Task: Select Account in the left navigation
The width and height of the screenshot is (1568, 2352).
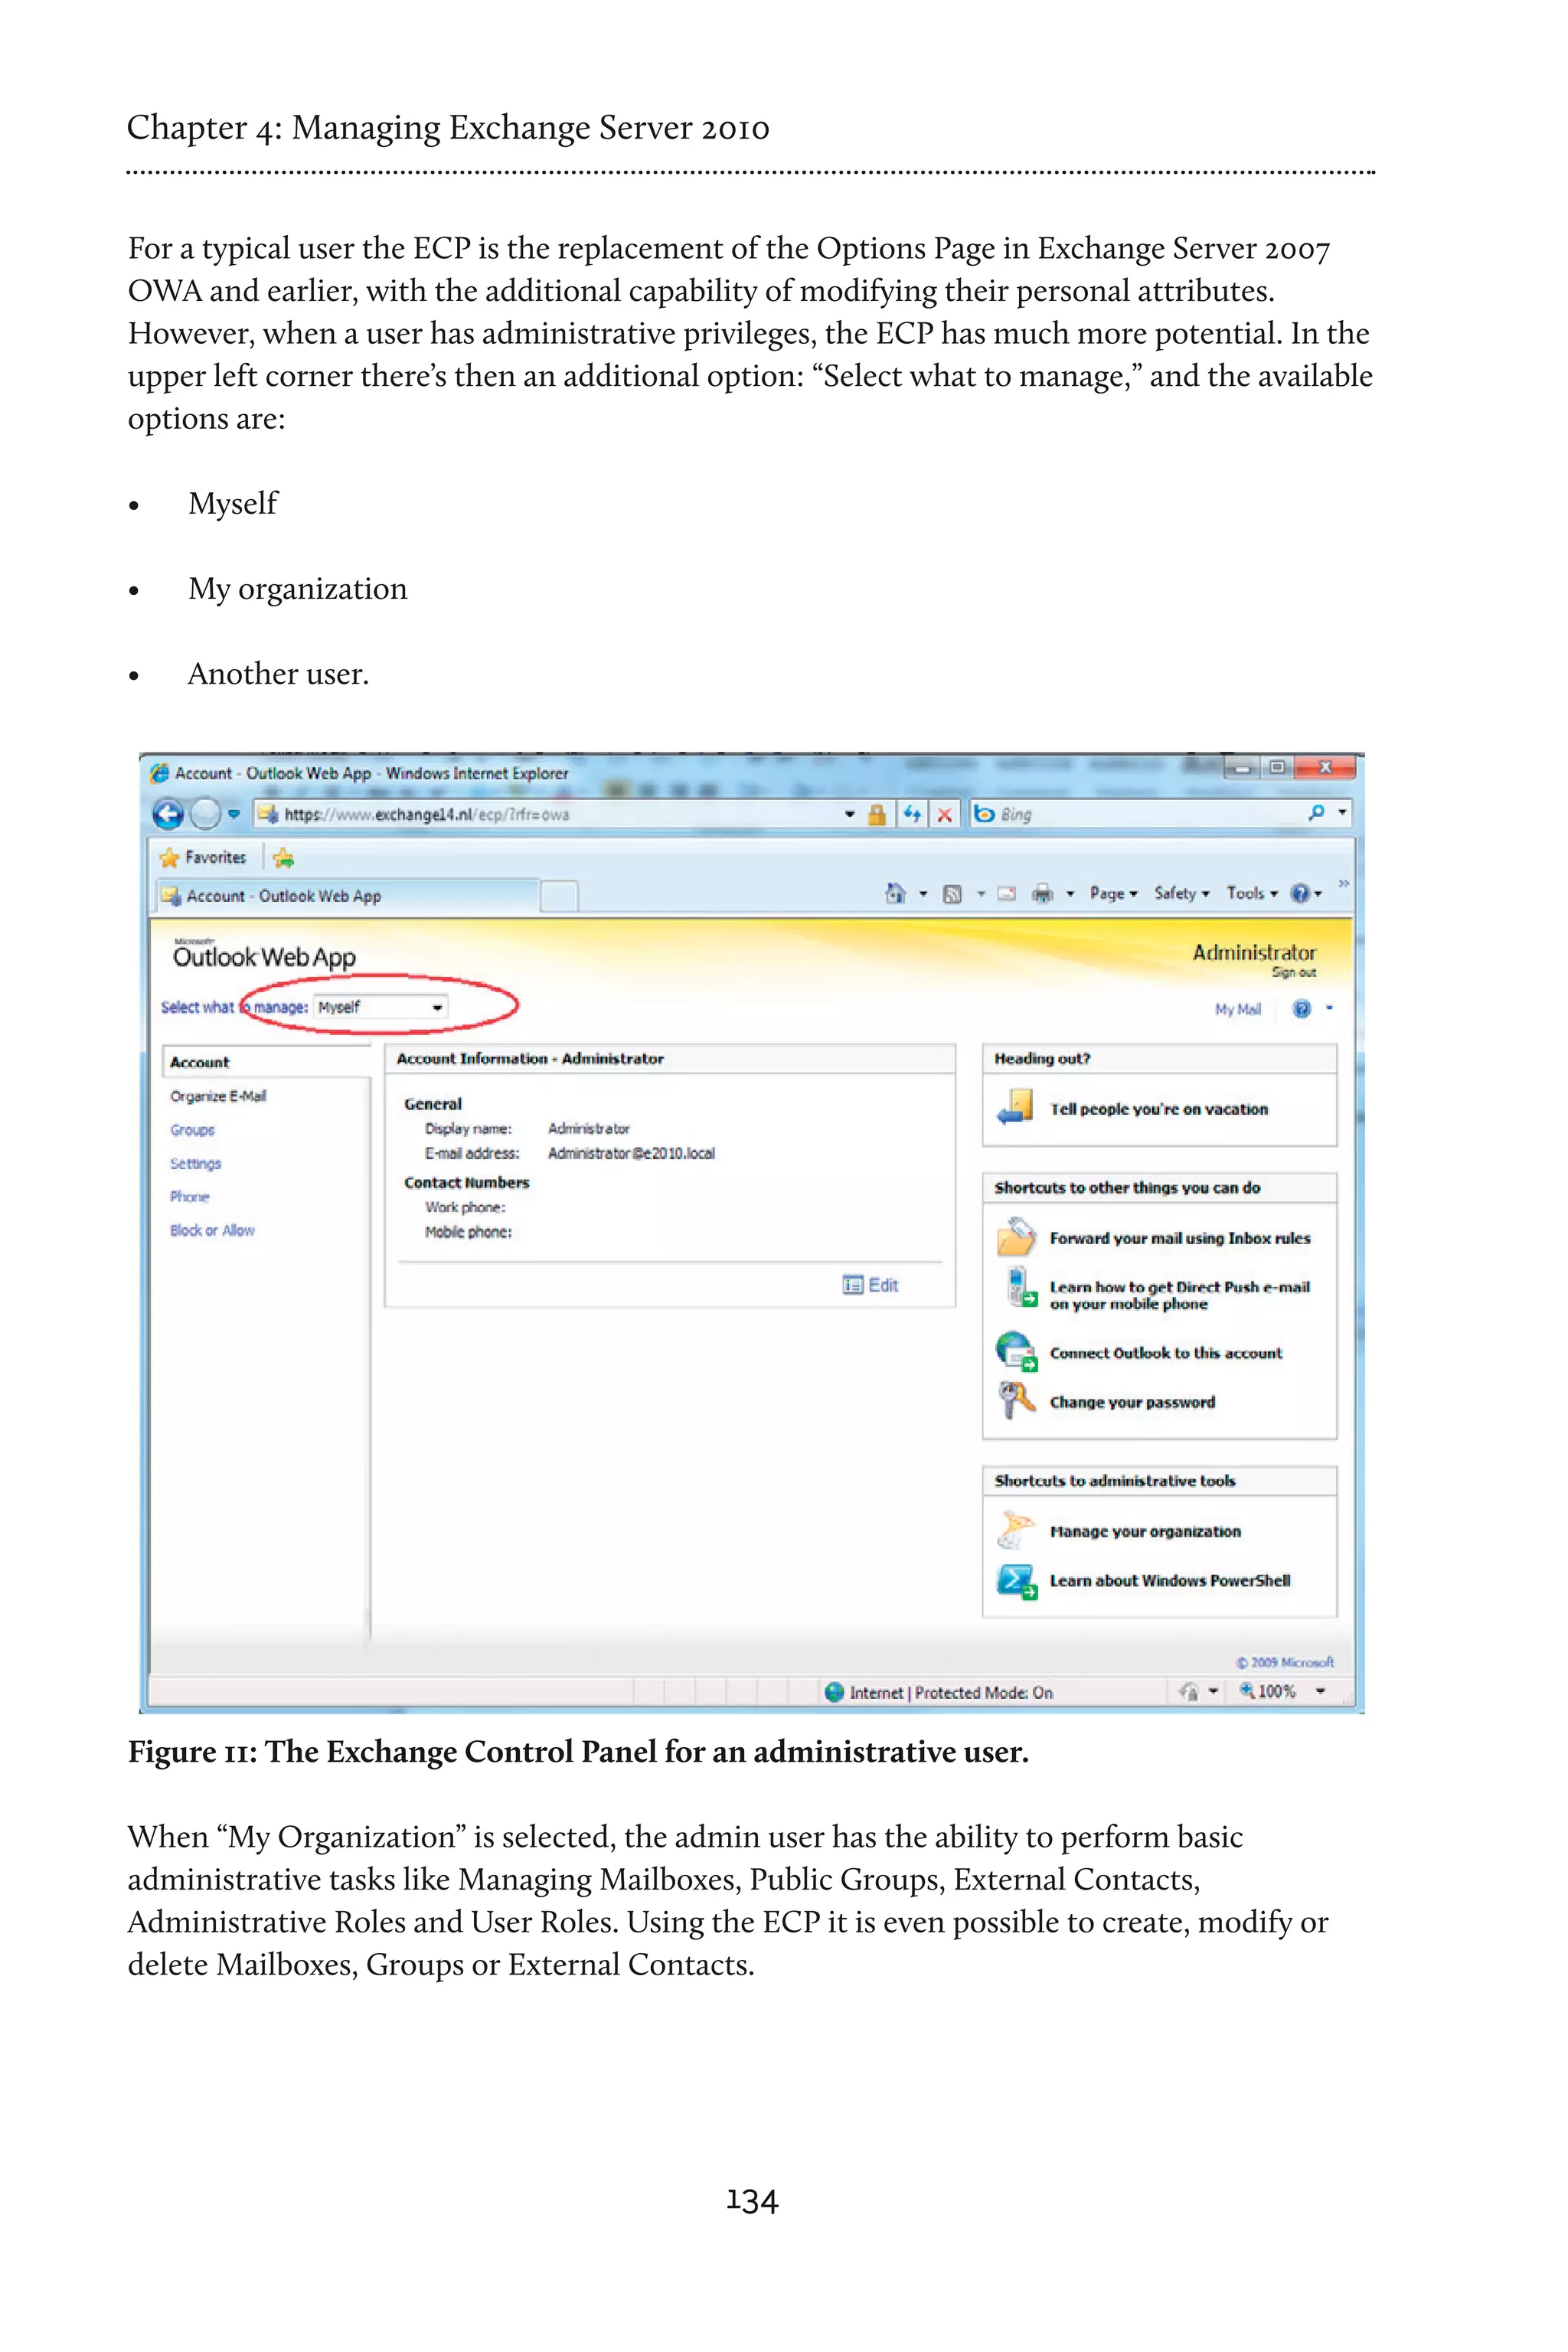Action: coord(267,1063)
